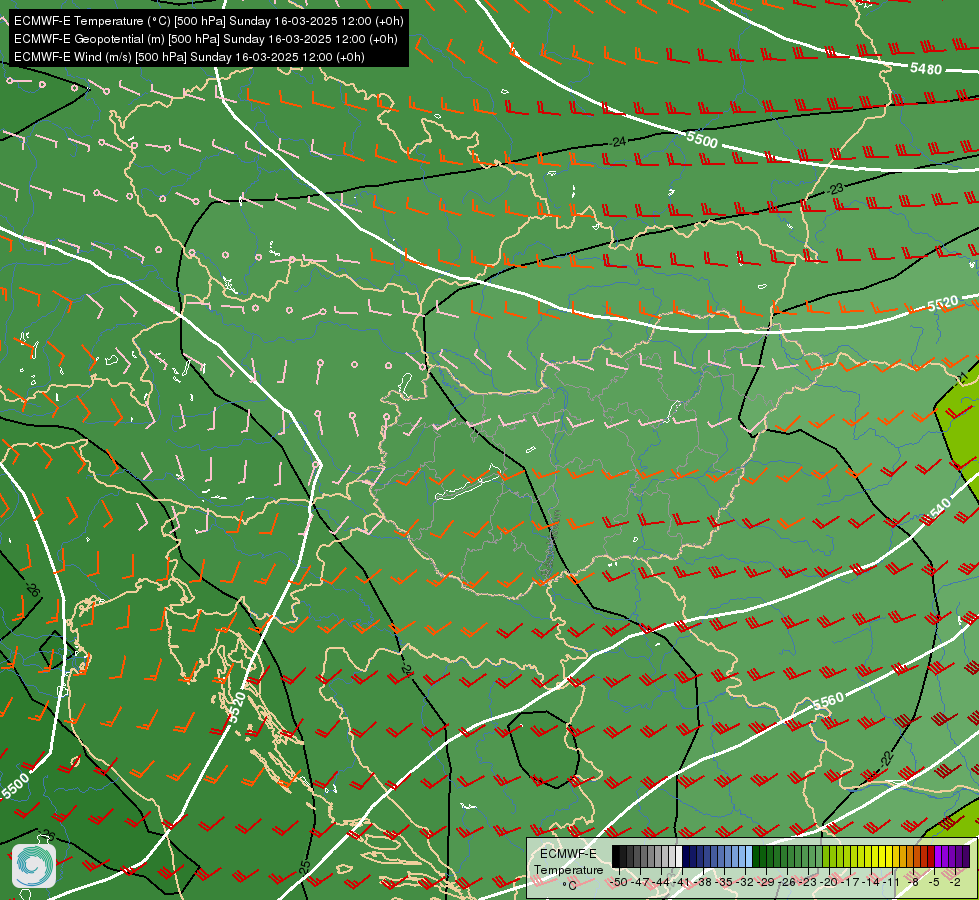979x900 pixels.
Task: Click the -38 value on the legend scale
Action: pos(702,882)
